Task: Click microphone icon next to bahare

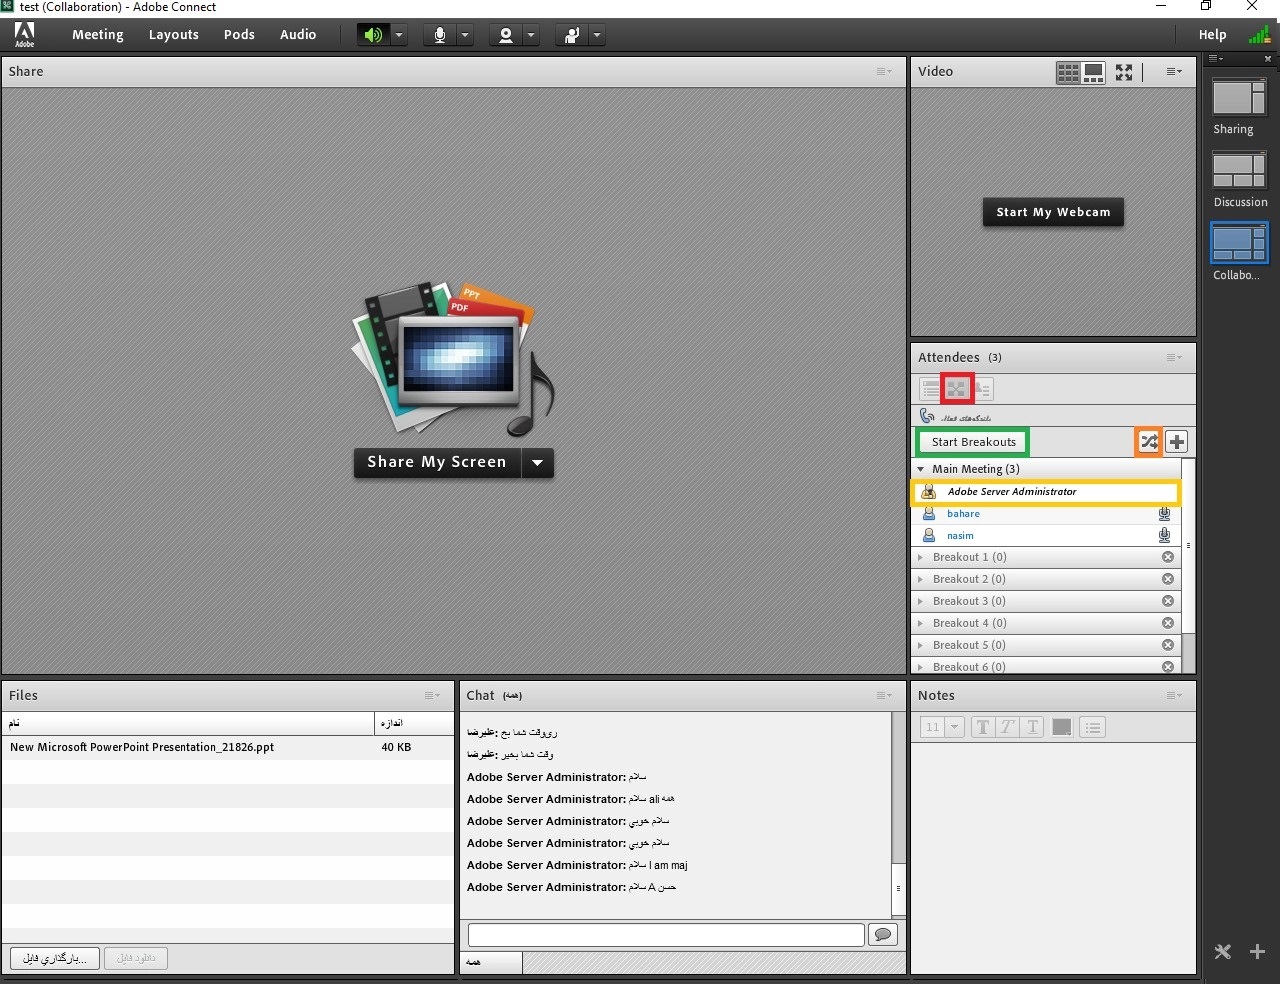Action: point(1164,514)
